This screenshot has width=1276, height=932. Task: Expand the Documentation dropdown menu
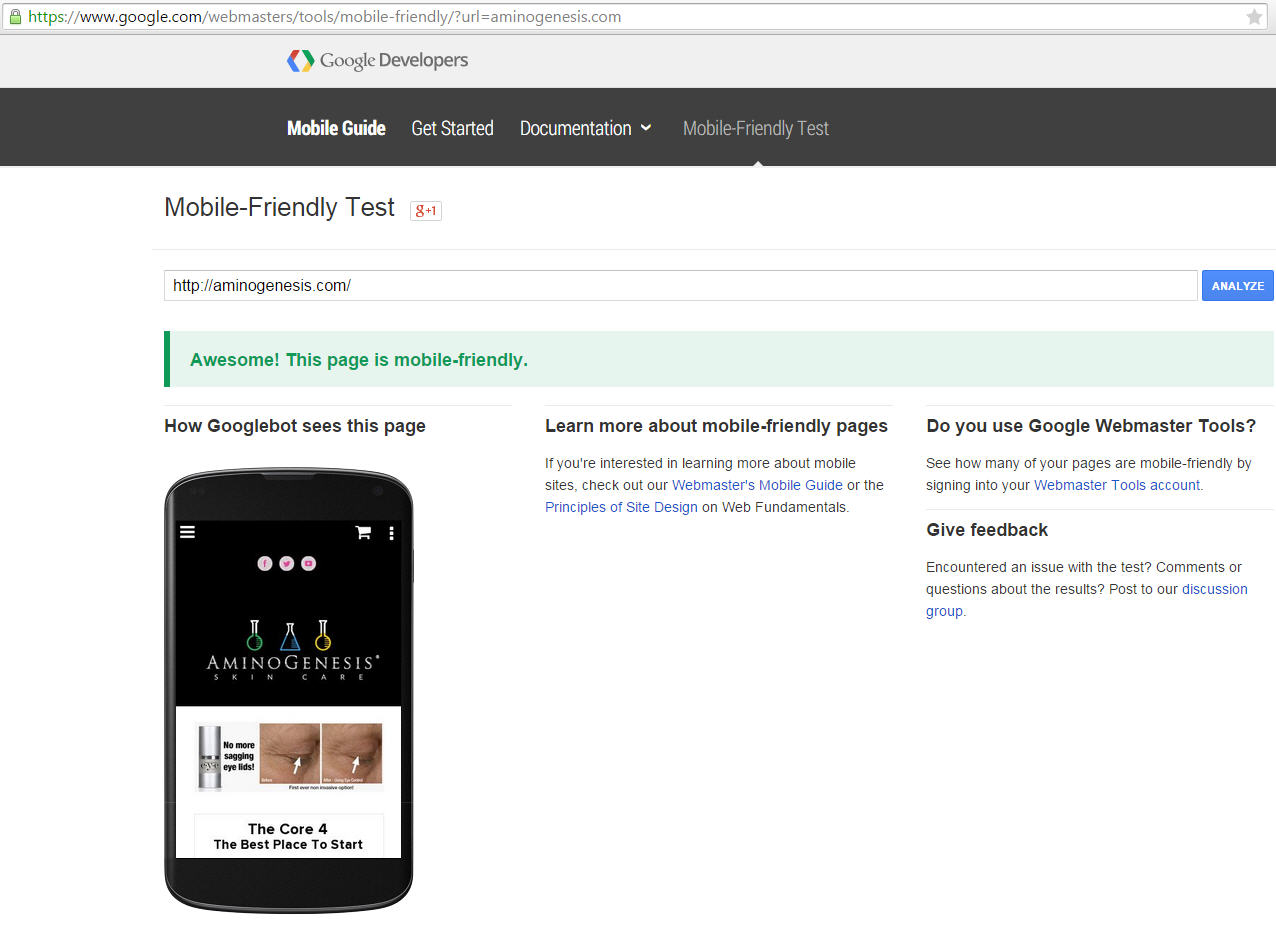tap(586, 128)
